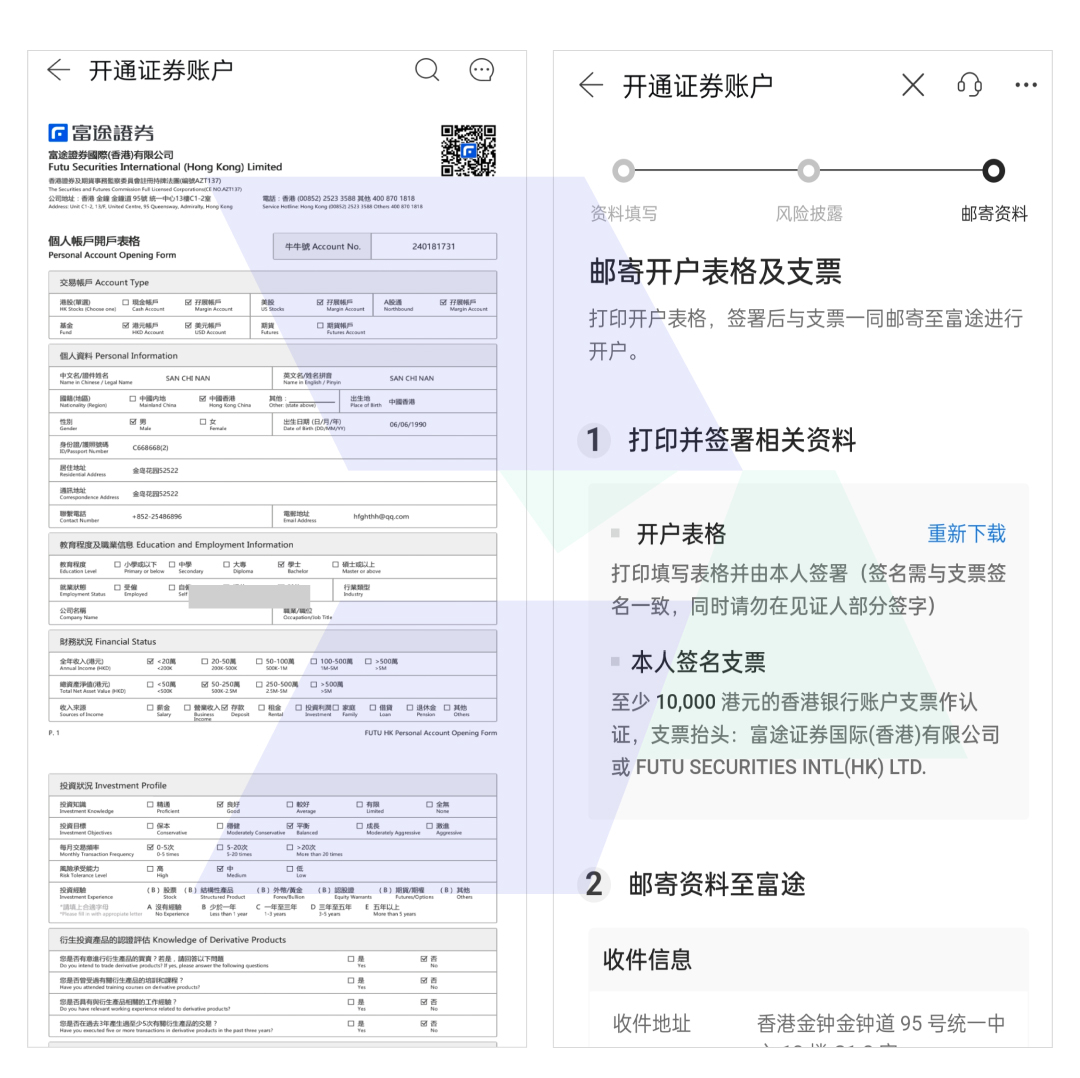Viewport: 1080px width, 1078px height.
Task: Click SAN CHI NAN in the Chinese name field
Action: tap(188, 378)
